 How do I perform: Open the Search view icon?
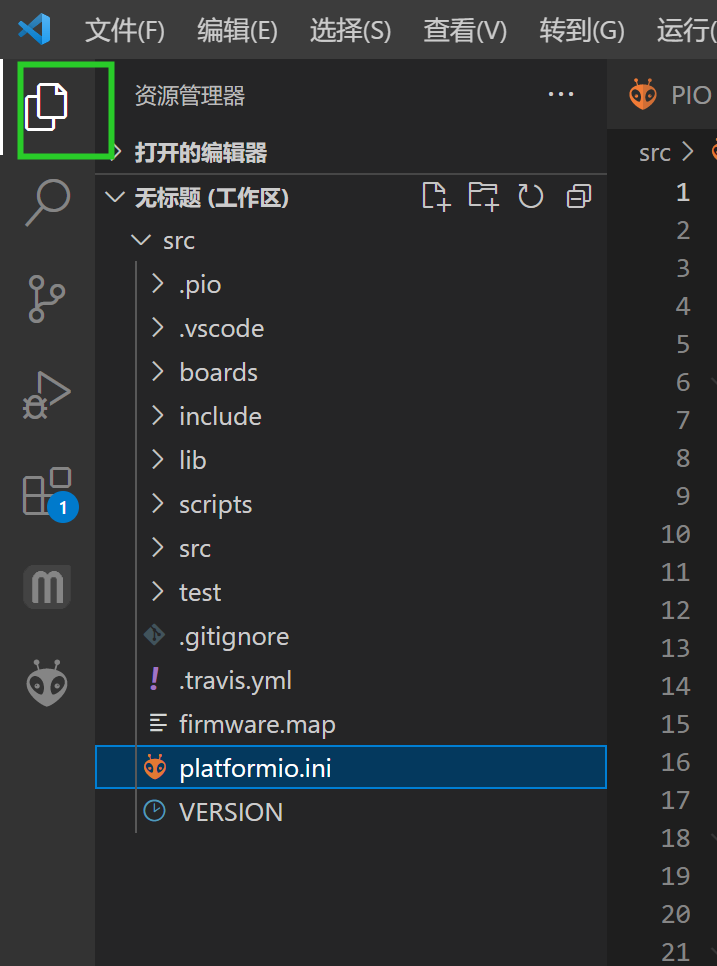[47, 202]
